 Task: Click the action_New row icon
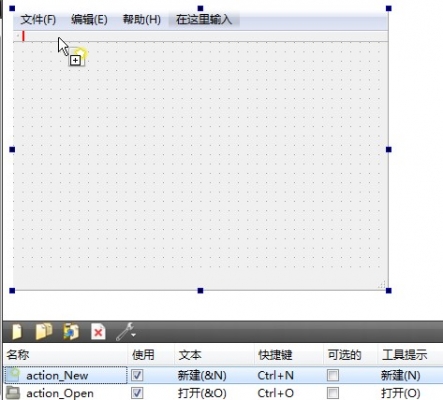click(x=13, y=375)
